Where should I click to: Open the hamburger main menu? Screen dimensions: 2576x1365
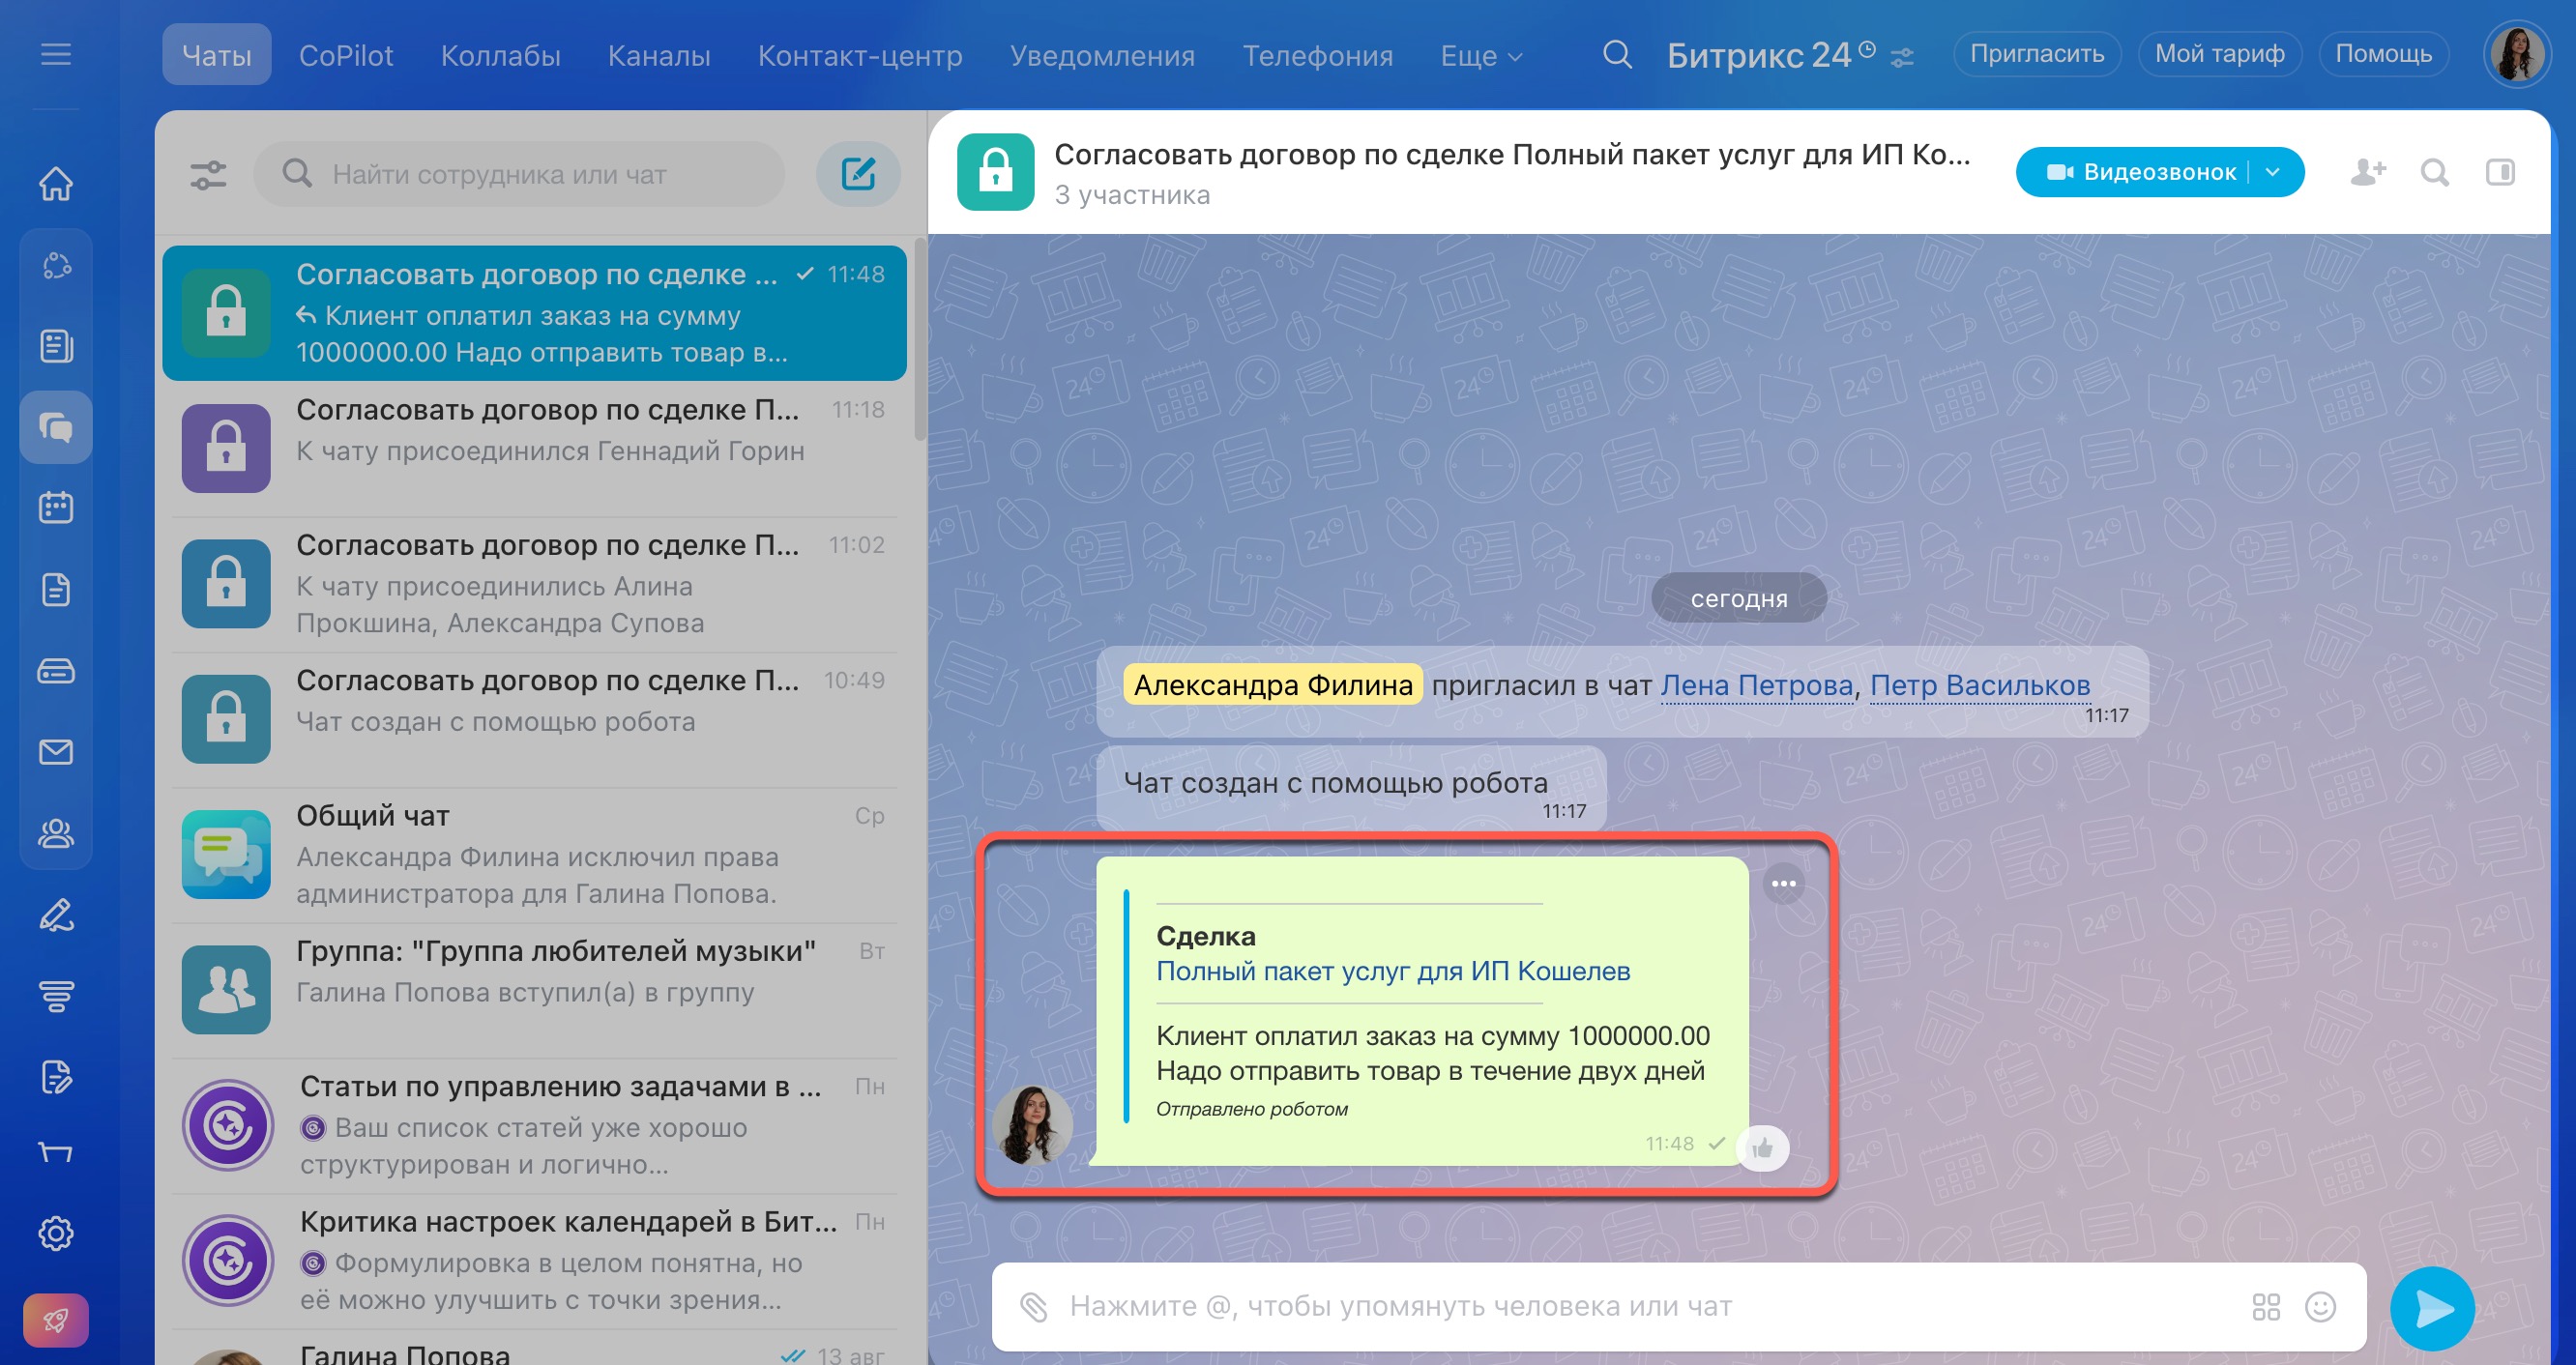point(56,54)
